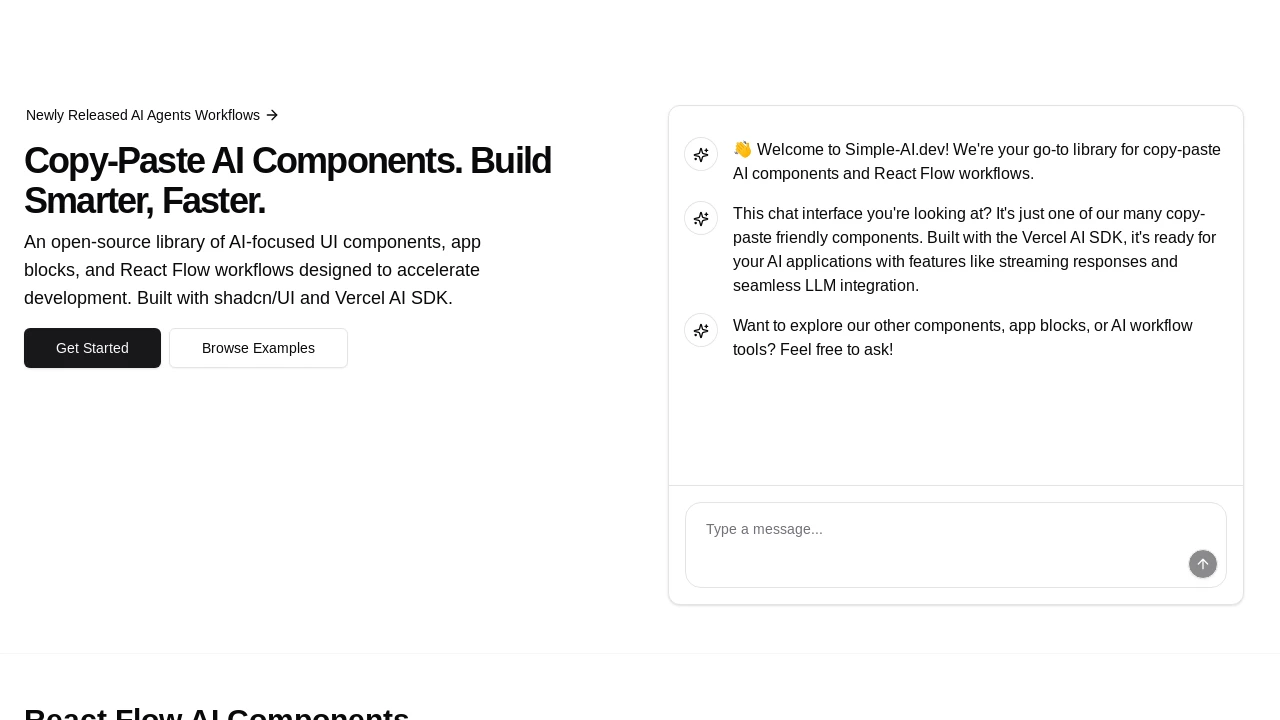
Task: Click the 'An open-source library' hero description paragraph
Action: point(253,270)
